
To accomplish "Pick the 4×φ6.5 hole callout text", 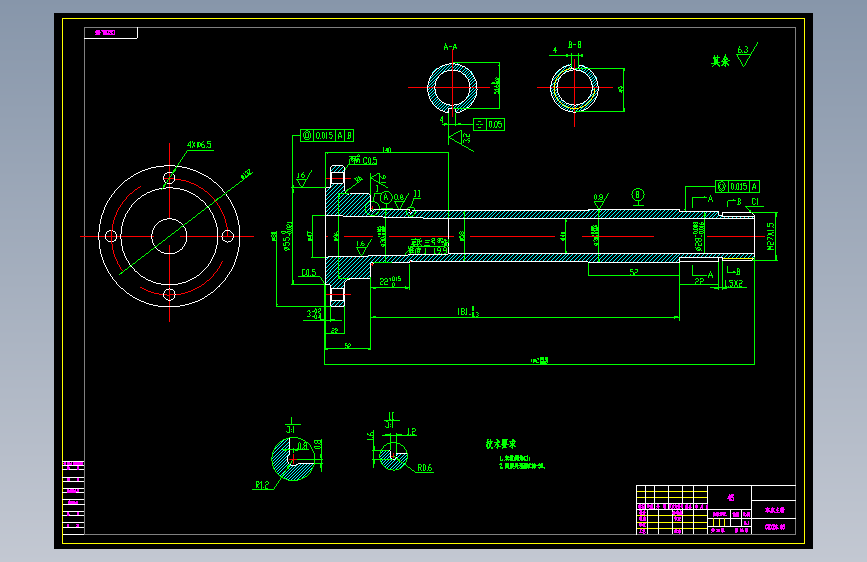I will coord(199,145).
